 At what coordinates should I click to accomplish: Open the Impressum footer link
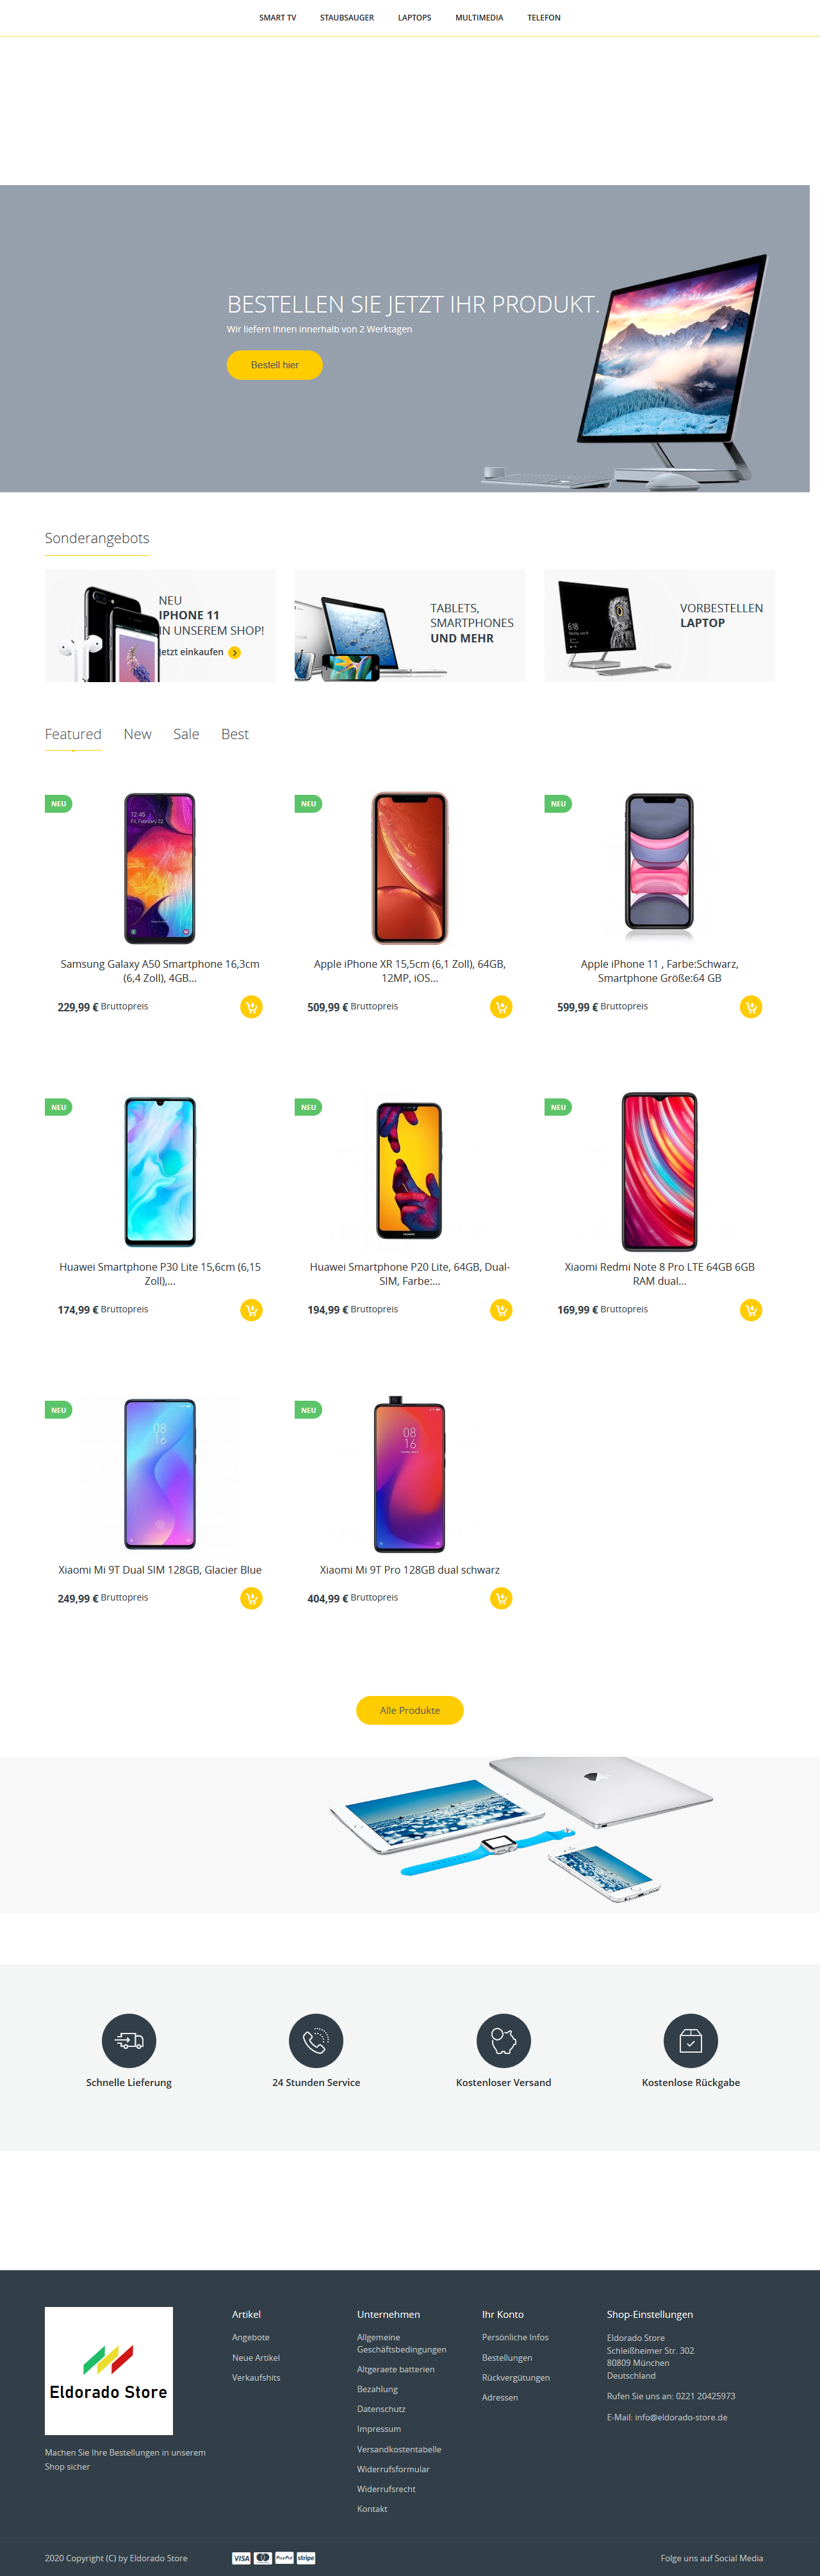[379, 2429]
